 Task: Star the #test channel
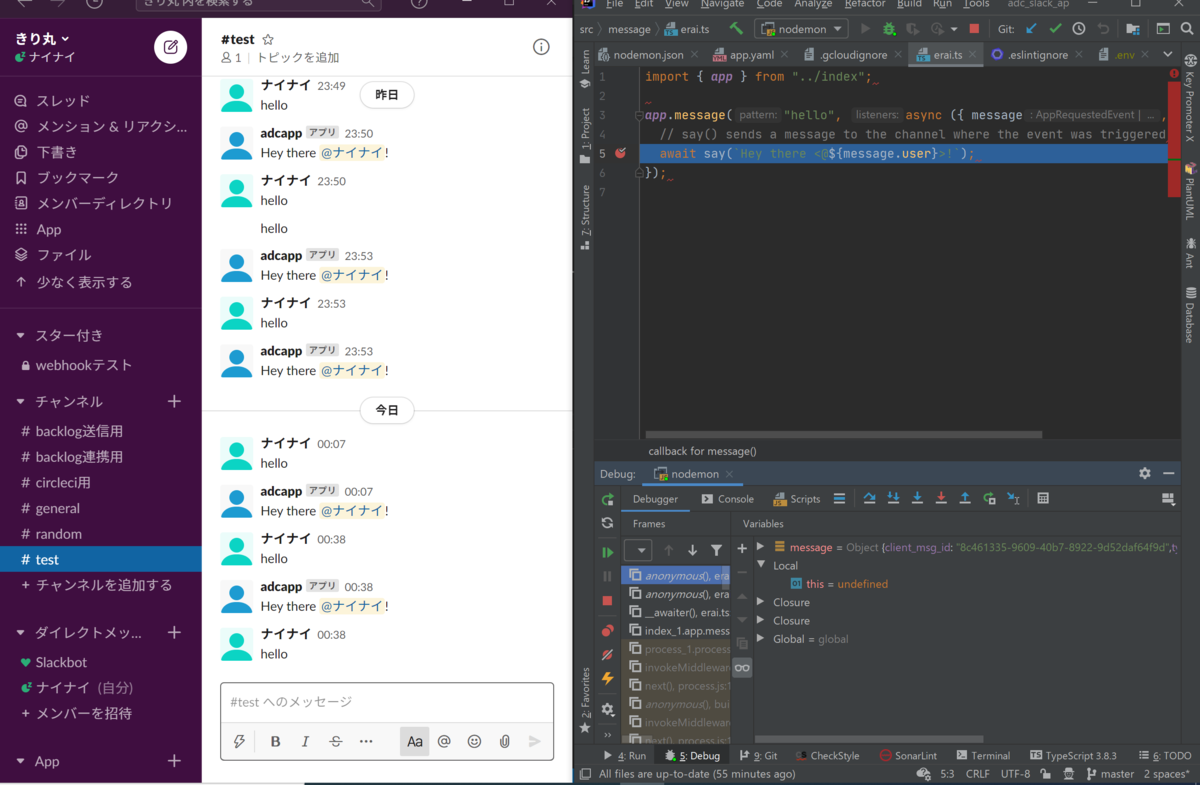tap(267, 40)
